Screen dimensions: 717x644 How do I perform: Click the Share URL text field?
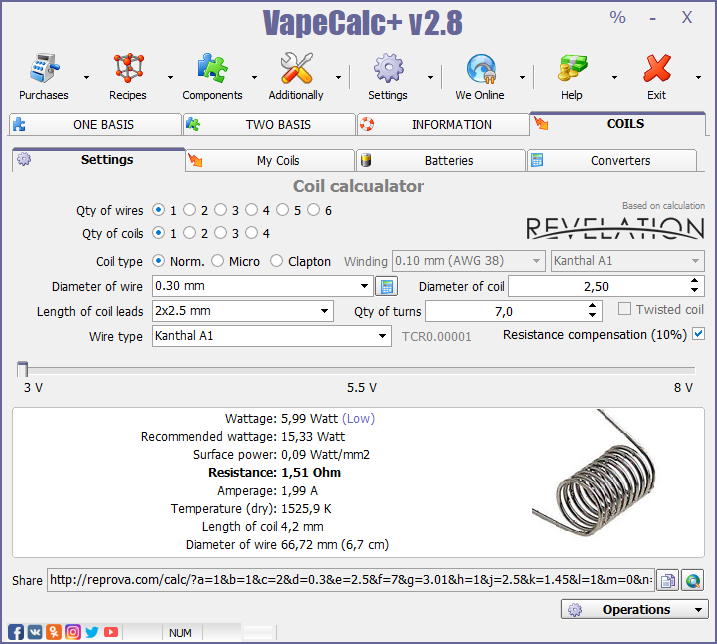pyautogui.click(x=351, y=580)
